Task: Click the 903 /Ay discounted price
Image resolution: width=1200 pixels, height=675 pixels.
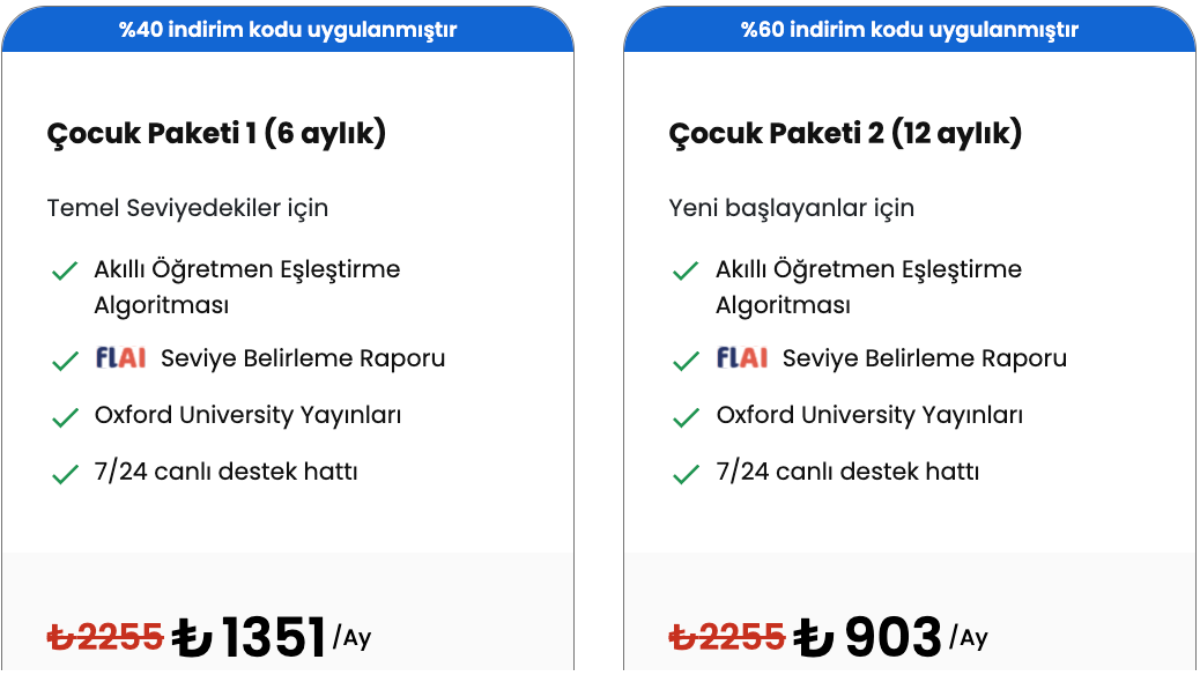Action: tap(891, 637)
